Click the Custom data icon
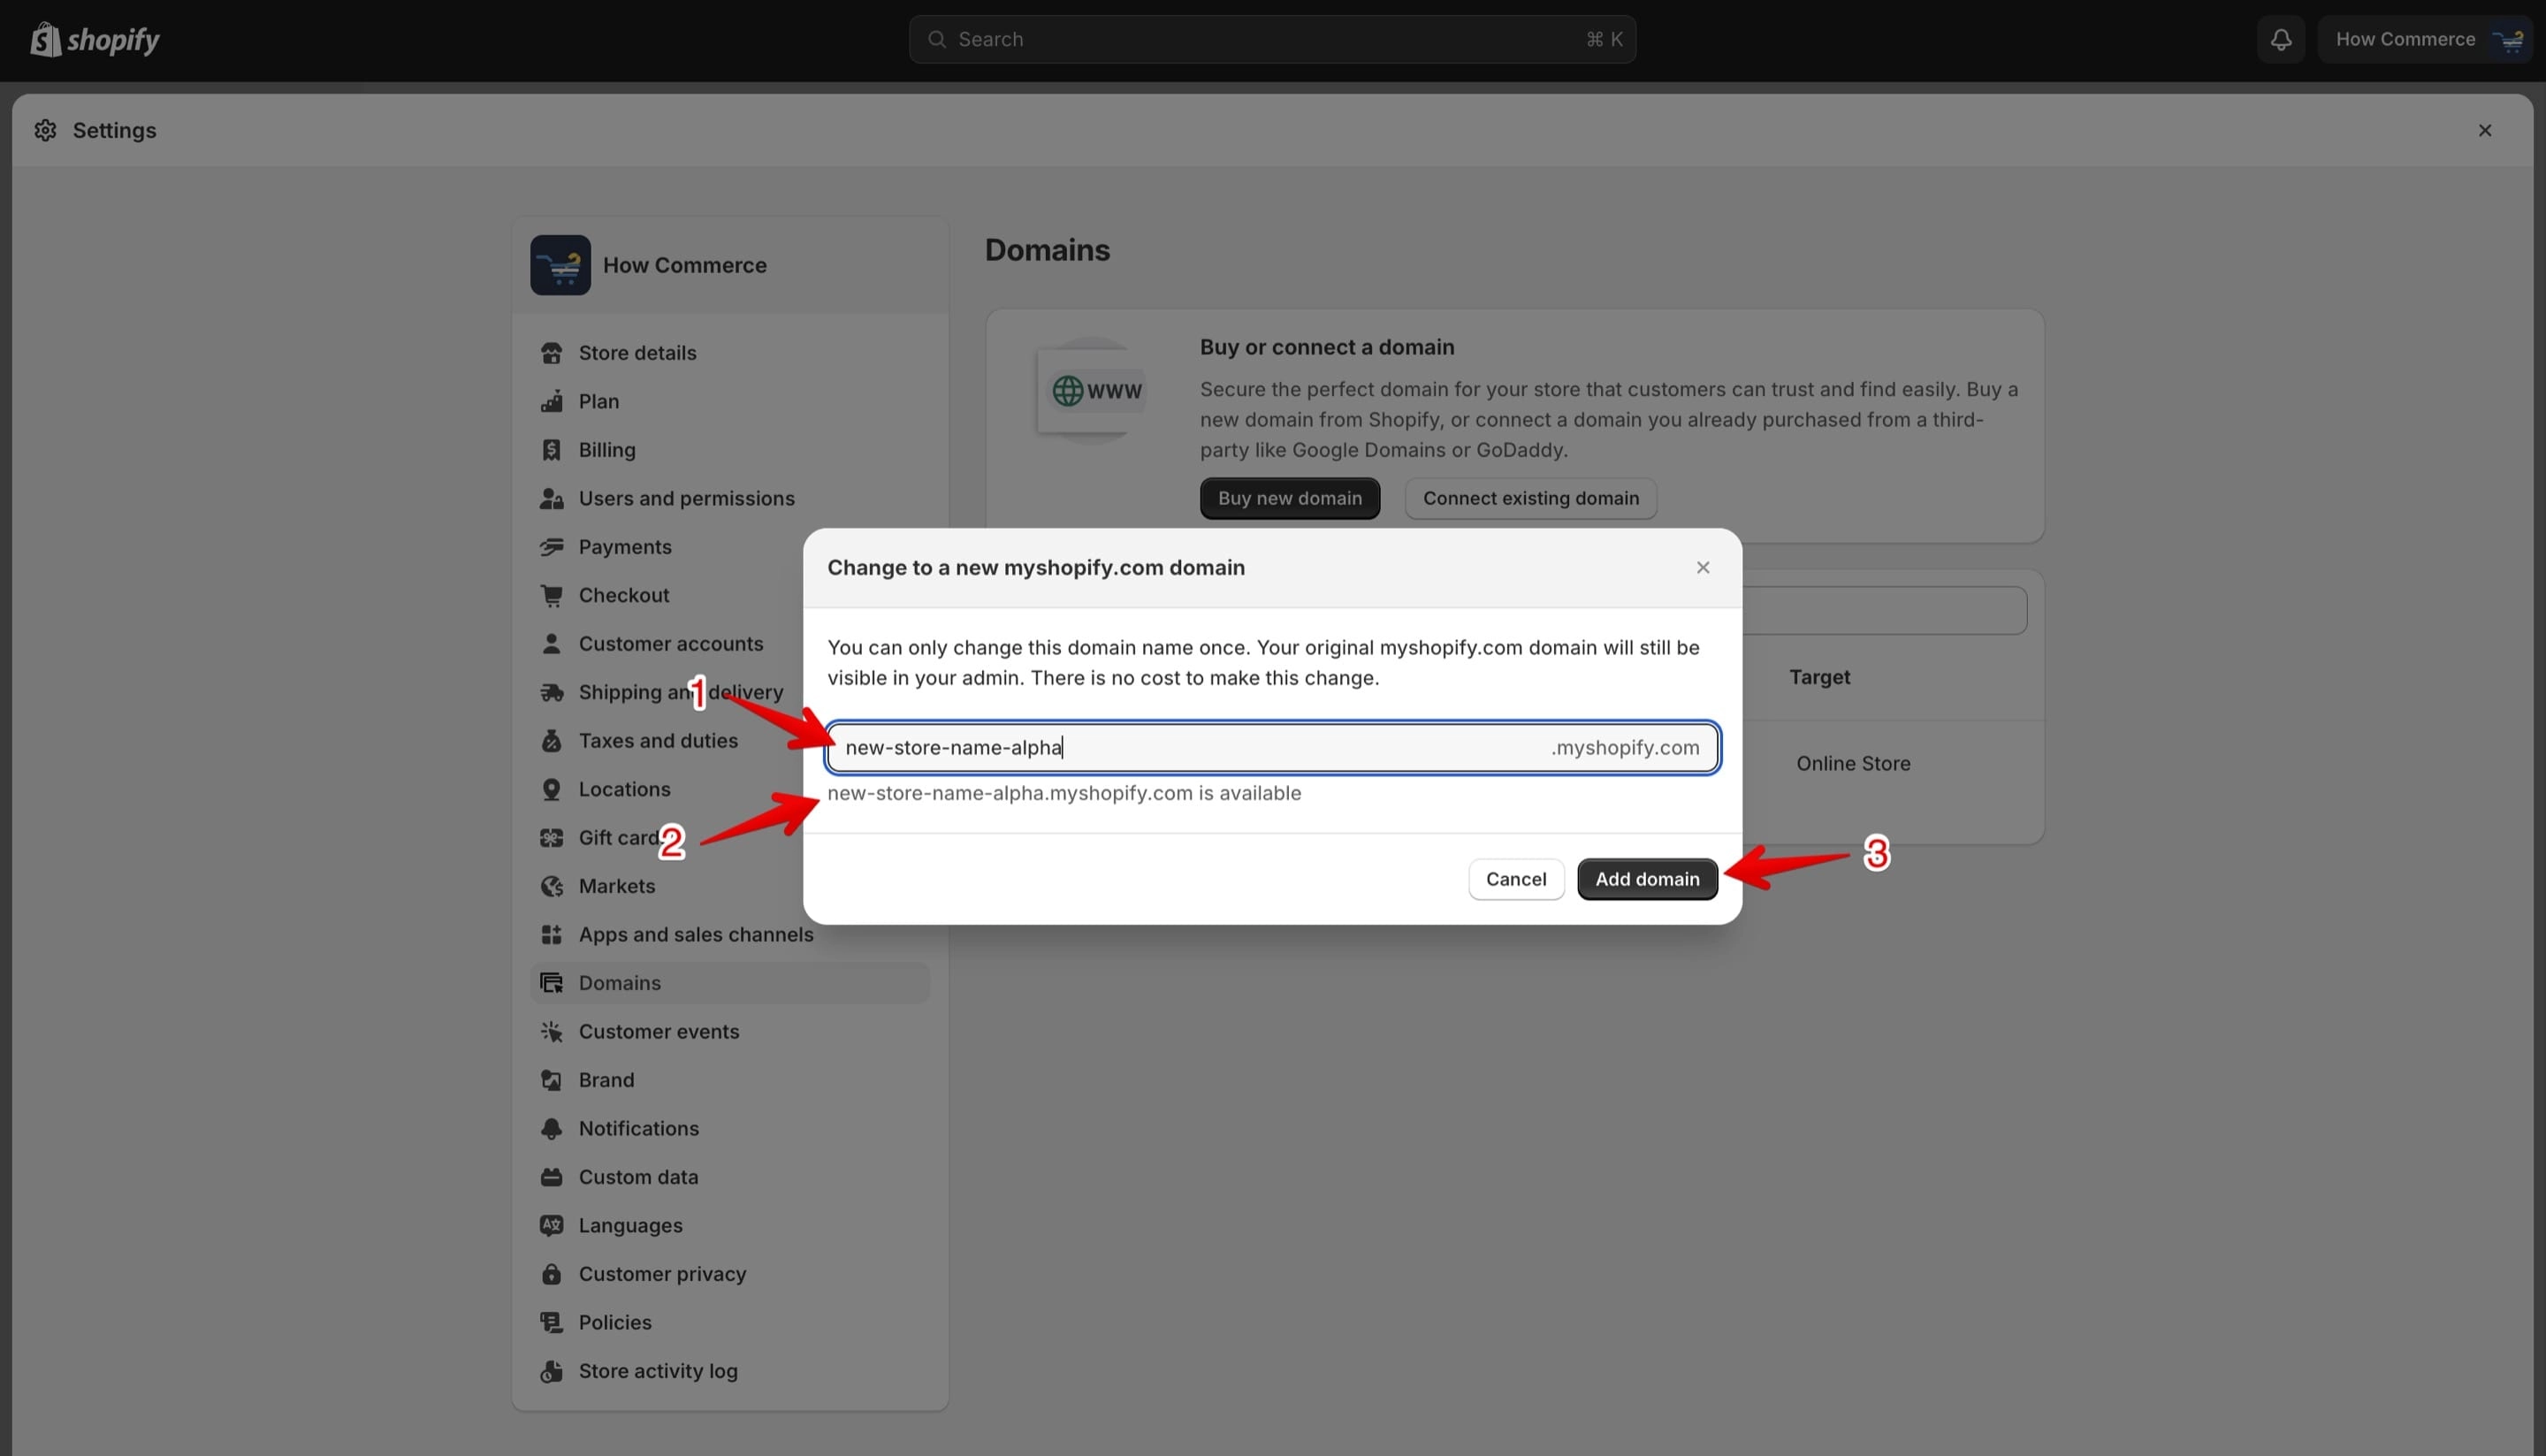This screenshot has height=1456, width=2546. (x=551, y=1177)
